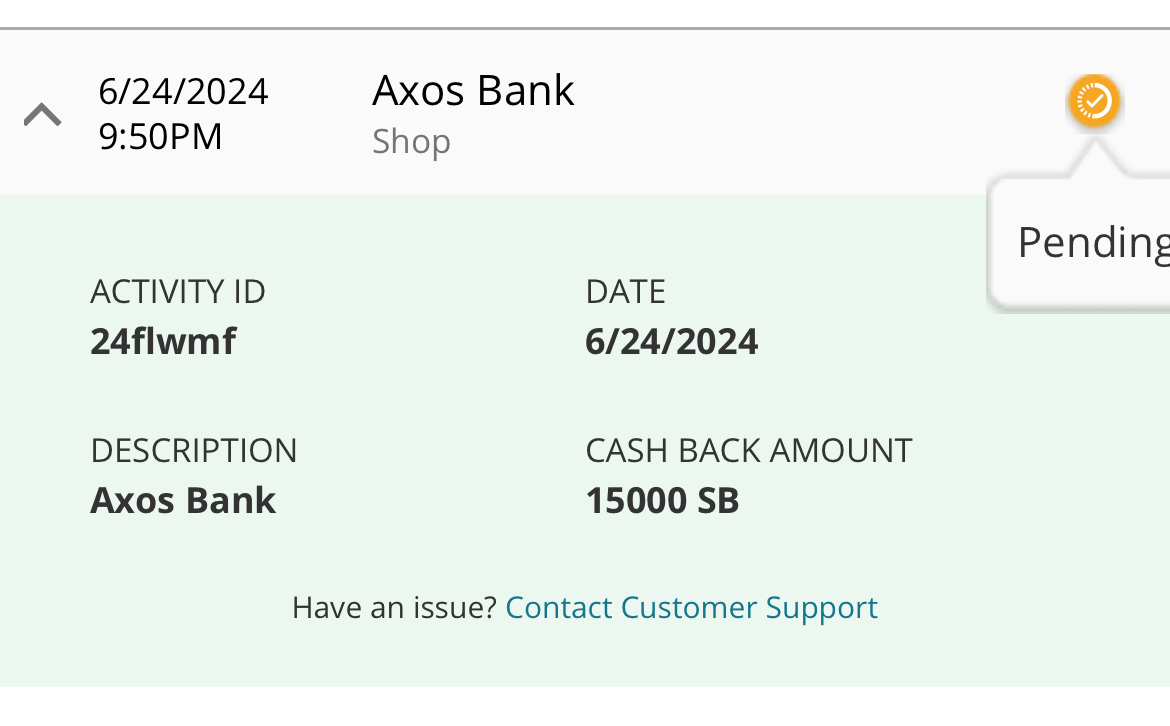Click the DESCRIPTION field label
This screenshot has height=726, width=1170.
tap(194, 451)
